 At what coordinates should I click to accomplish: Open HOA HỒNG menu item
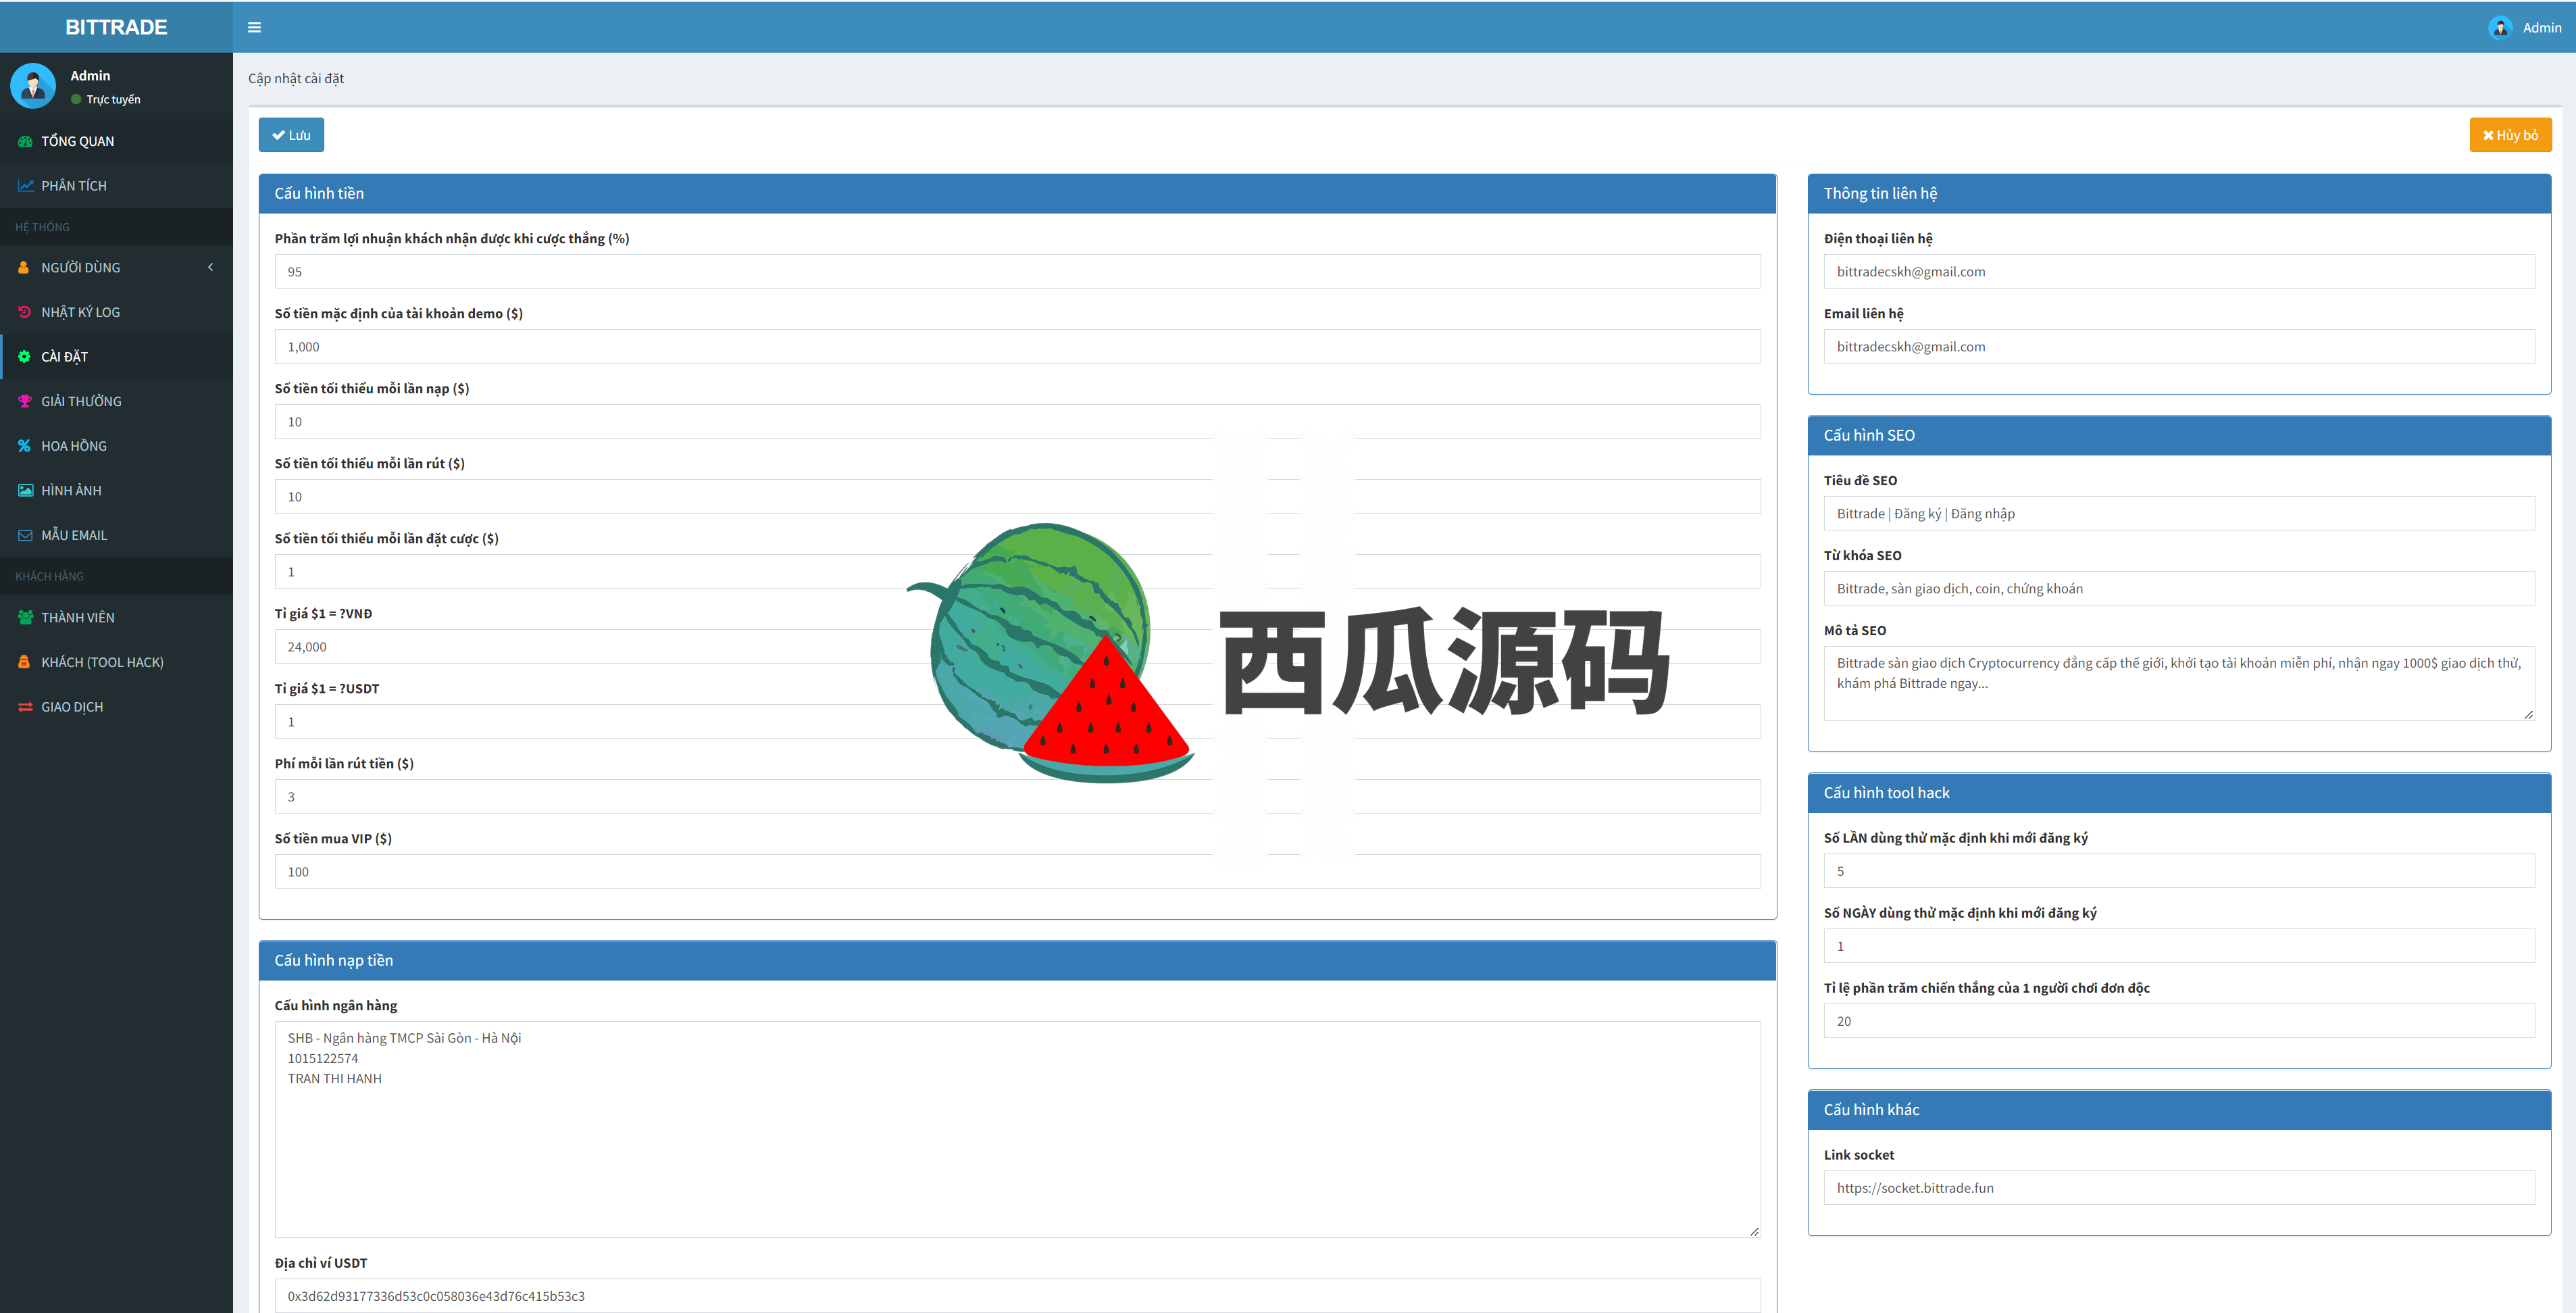[x=116, y=446]
